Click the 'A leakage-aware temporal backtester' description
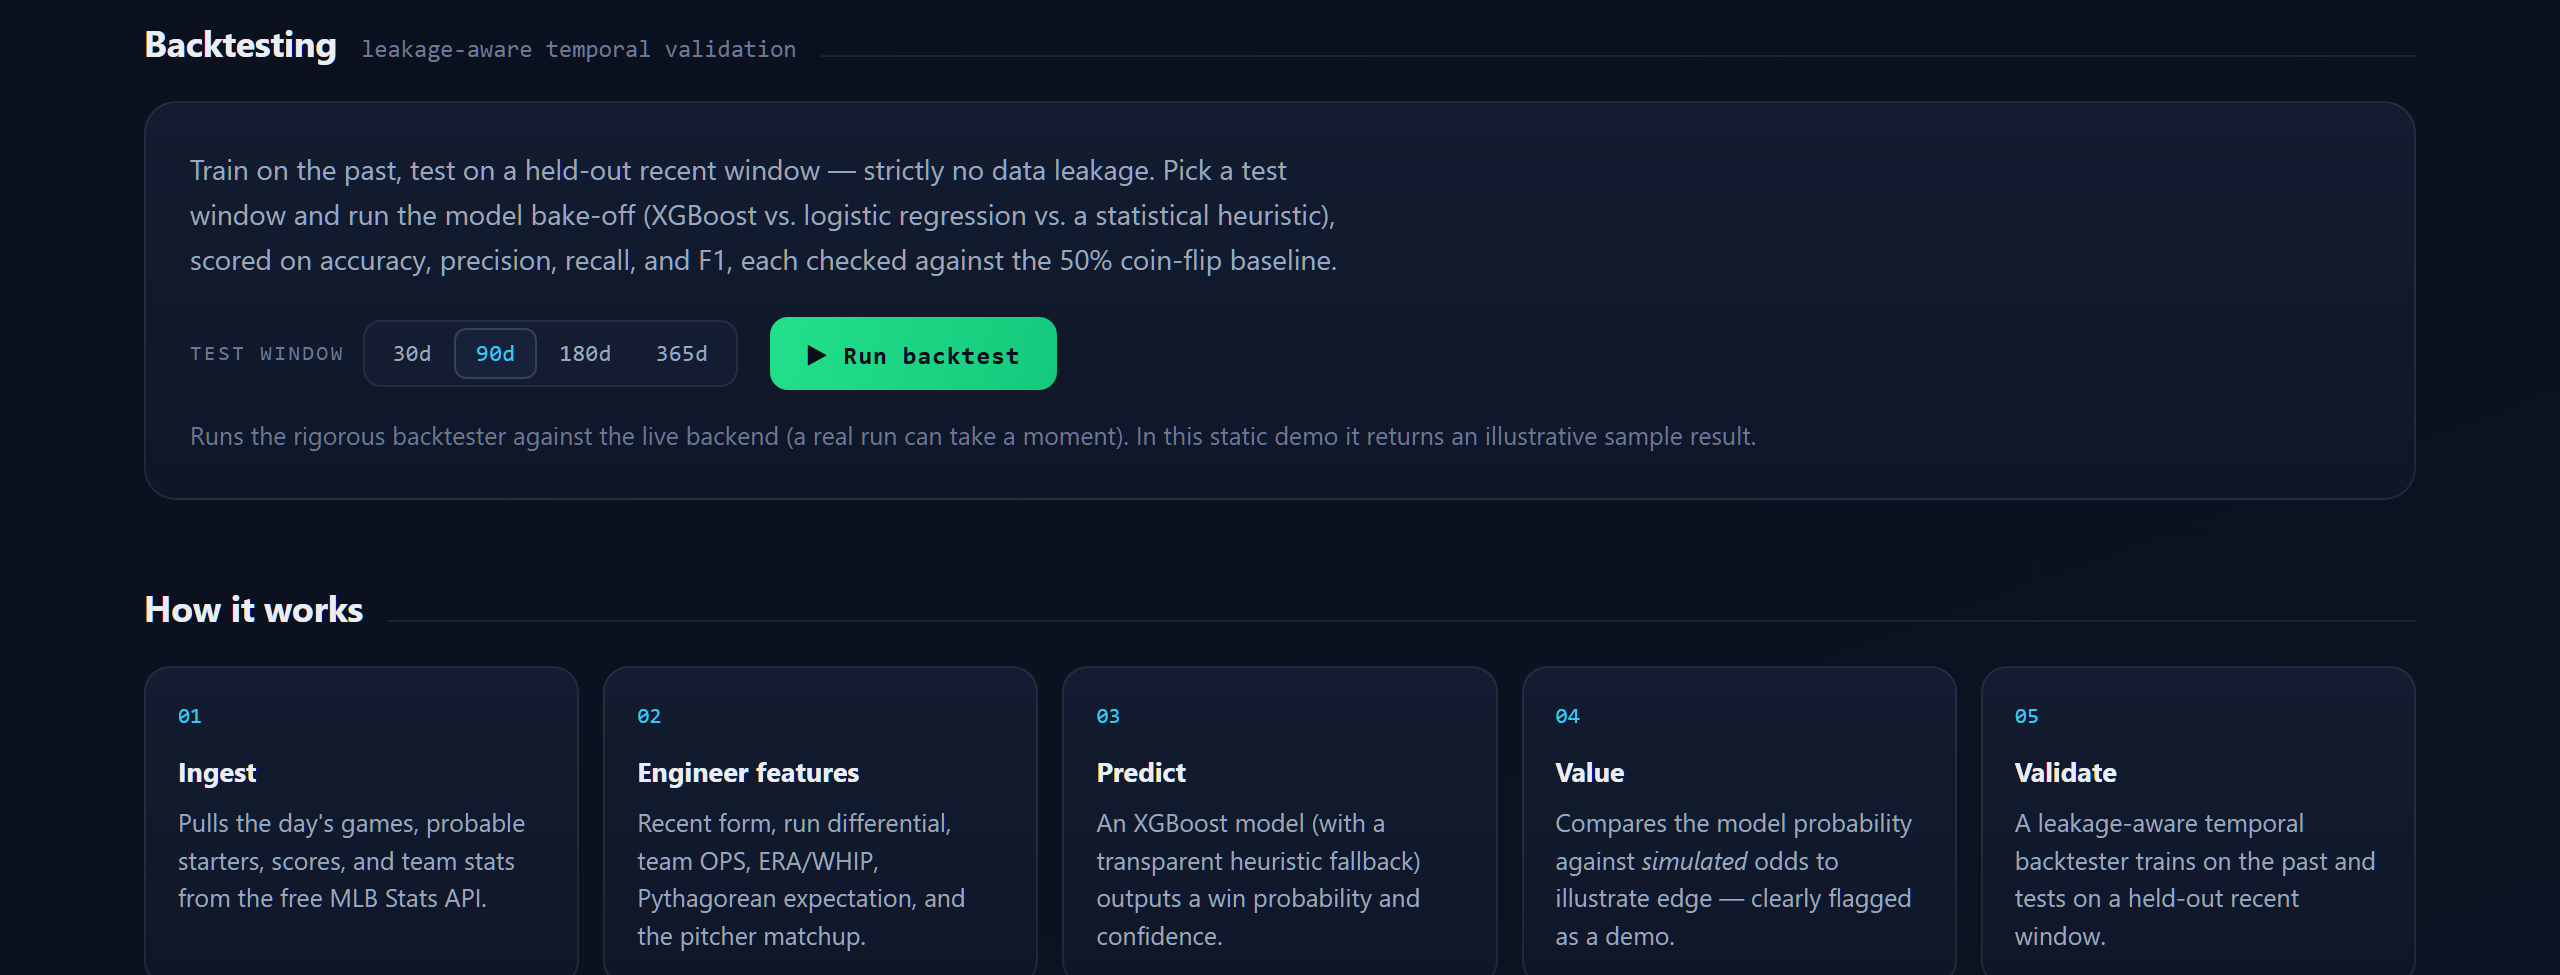Image resolution: width=2560 pixels, height=975 pixels. (2195, 880)
